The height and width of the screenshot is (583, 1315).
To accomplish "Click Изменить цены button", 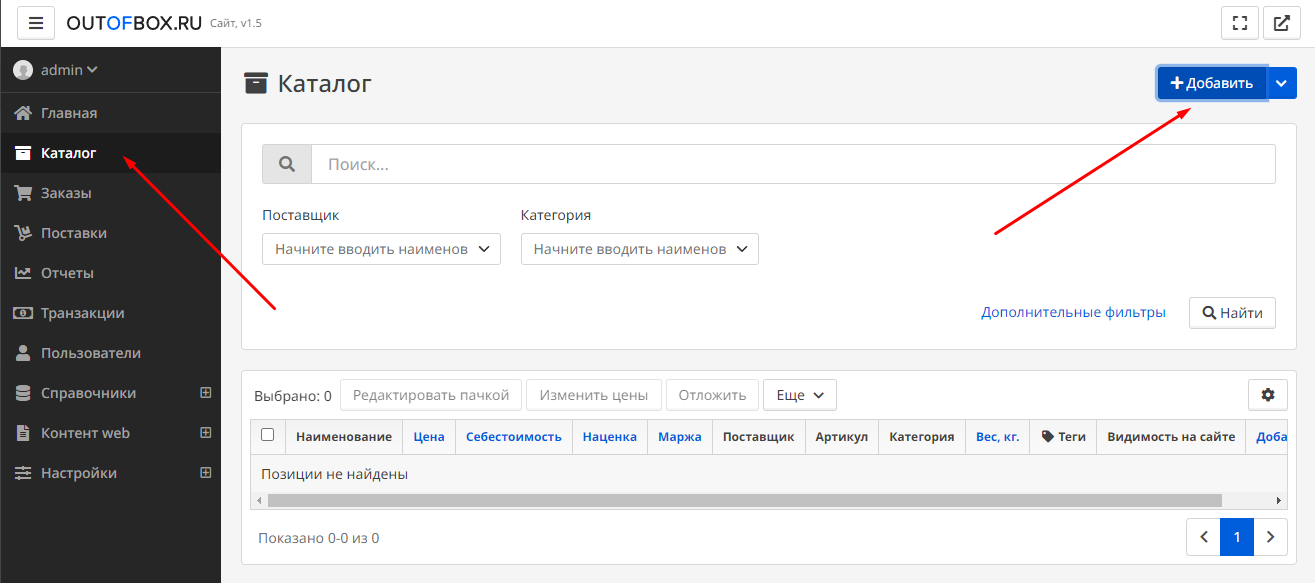I will (594, 395).
